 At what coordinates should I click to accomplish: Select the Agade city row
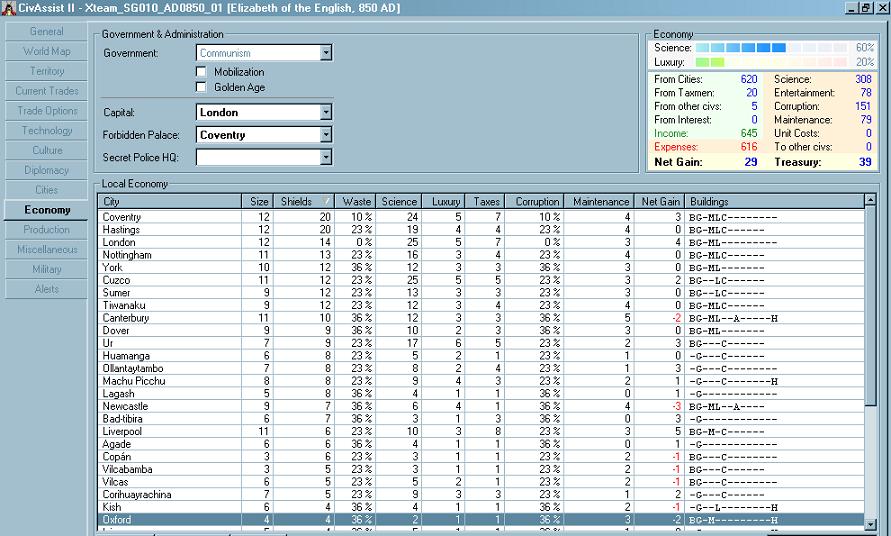[x=481, y=444]
